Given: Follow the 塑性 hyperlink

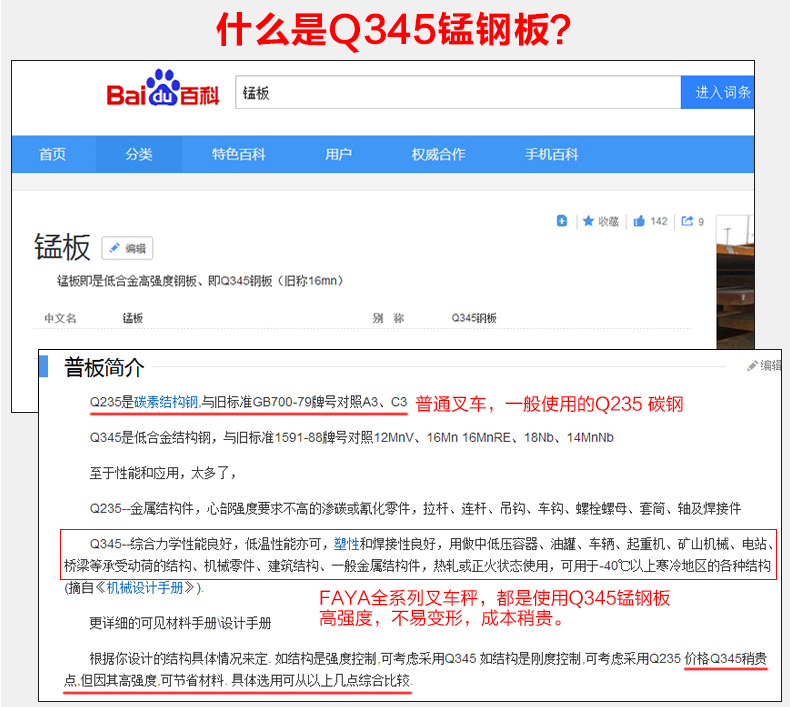Looking at the screenshot, I should pyautogui.click(x=347, y=544).
